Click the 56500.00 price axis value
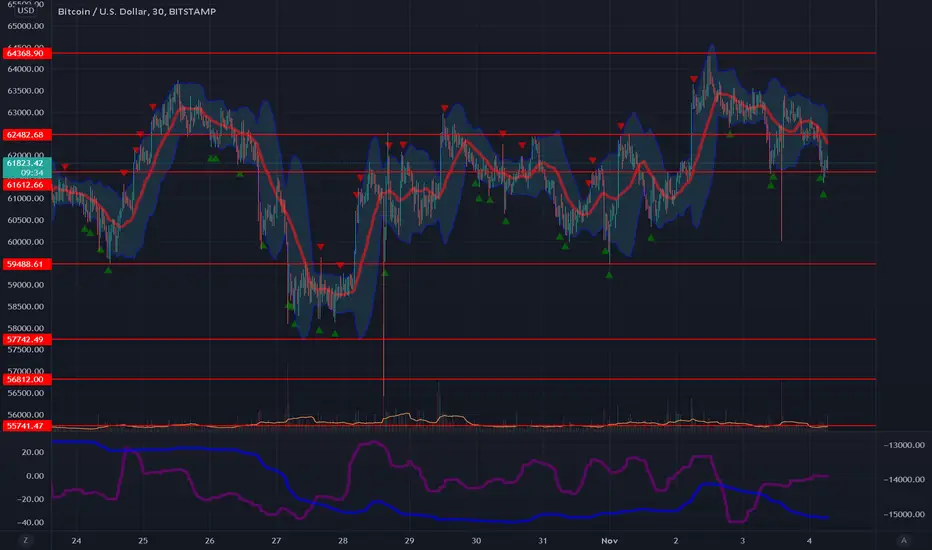The height and width of the screenshot is (550, 932). point(26,393)
